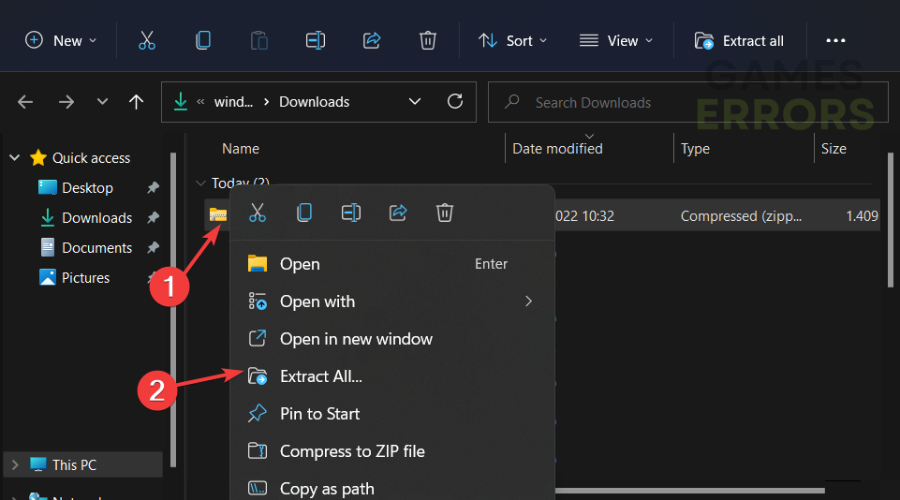Click the Share icon in the top toolbar

point(371,41)
